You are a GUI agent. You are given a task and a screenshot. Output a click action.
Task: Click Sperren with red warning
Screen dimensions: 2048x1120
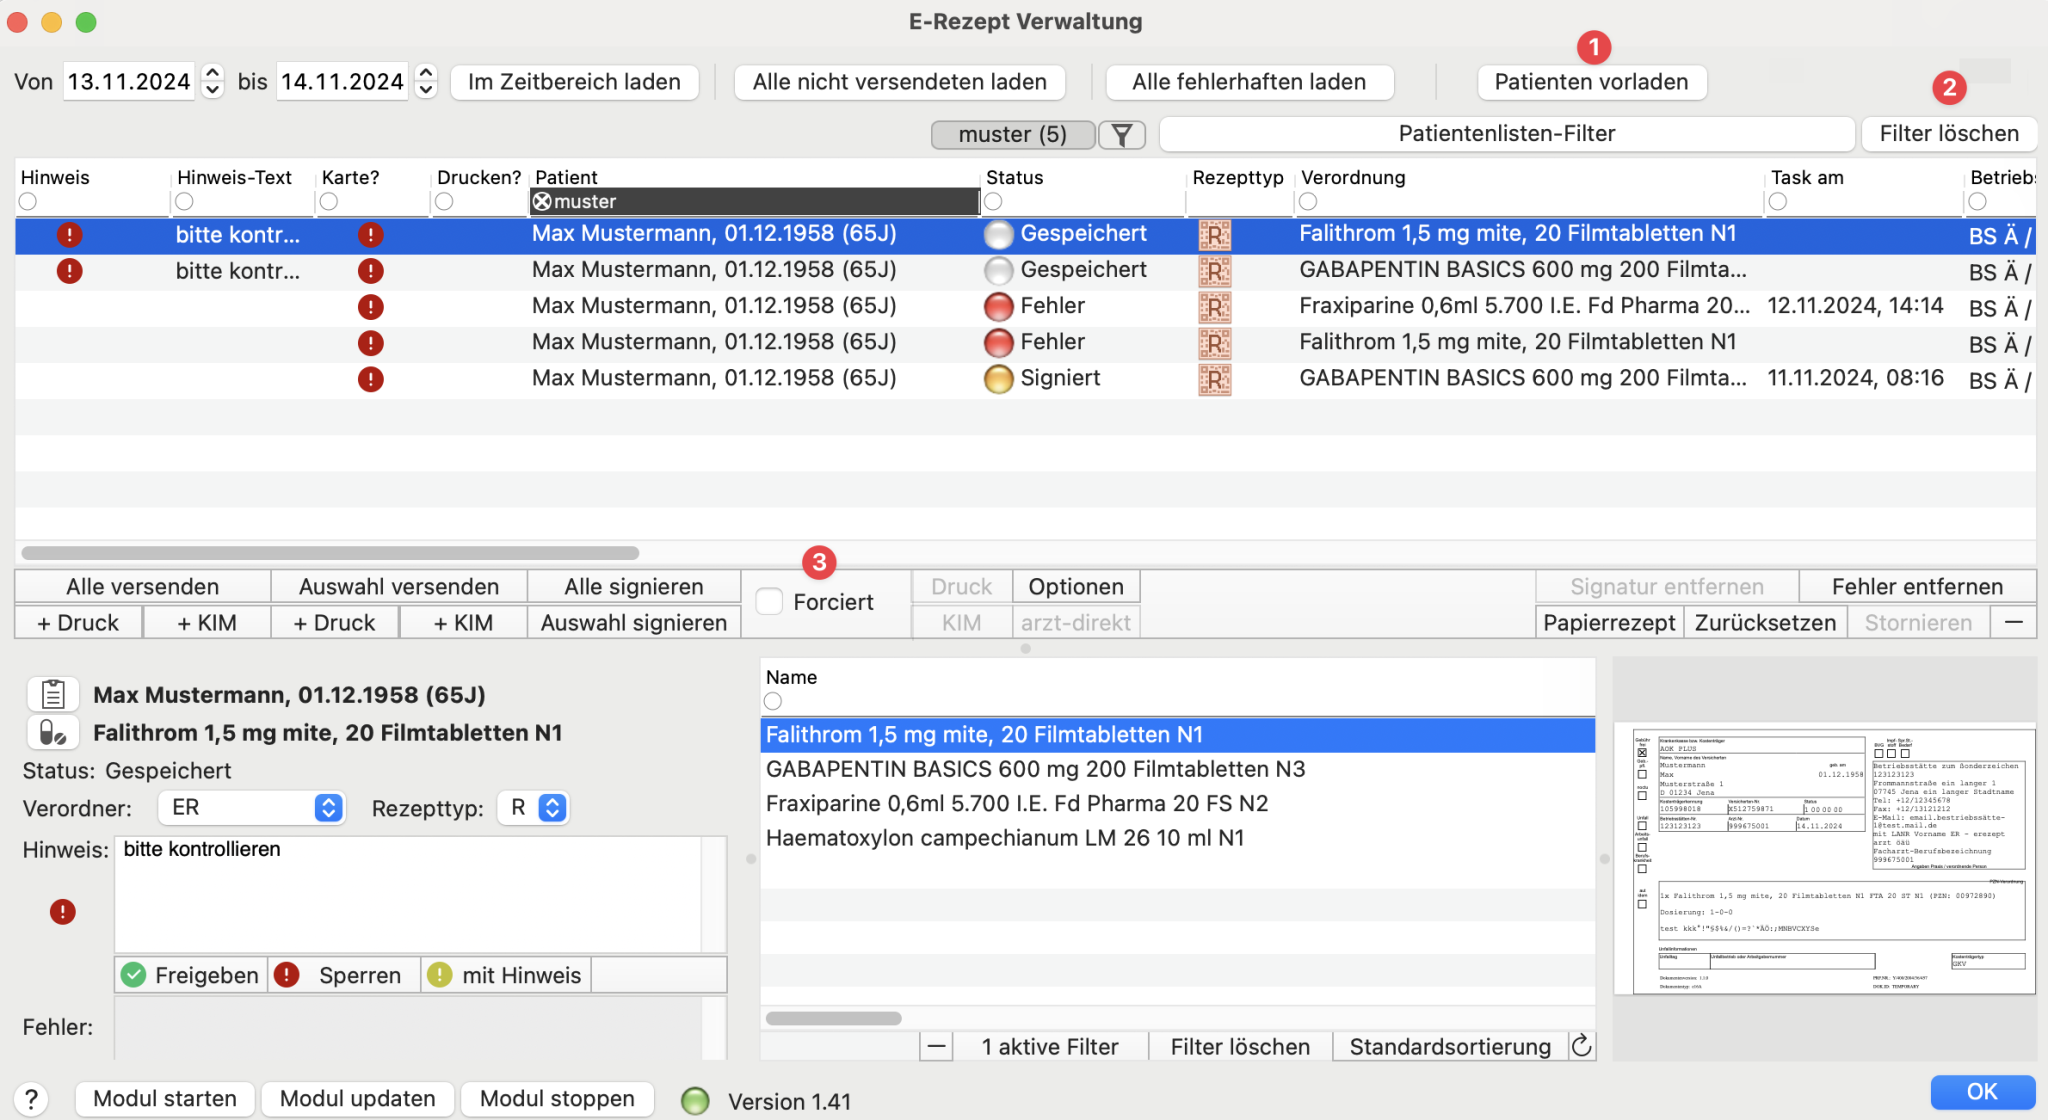[344, 975]
